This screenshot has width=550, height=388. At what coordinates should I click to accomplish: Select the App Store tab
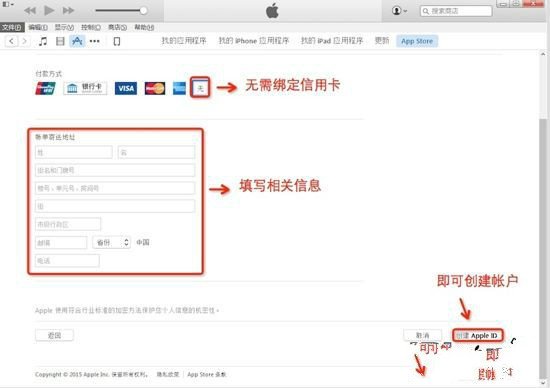click(417, 41)
